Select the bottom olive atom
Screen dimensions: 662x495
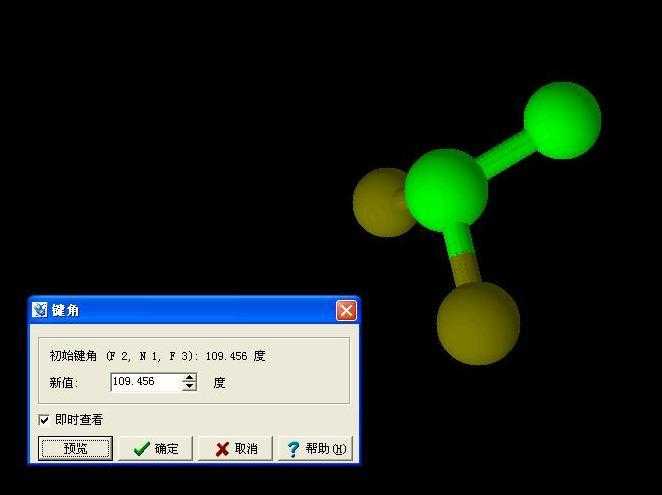[x=478, y=323]
